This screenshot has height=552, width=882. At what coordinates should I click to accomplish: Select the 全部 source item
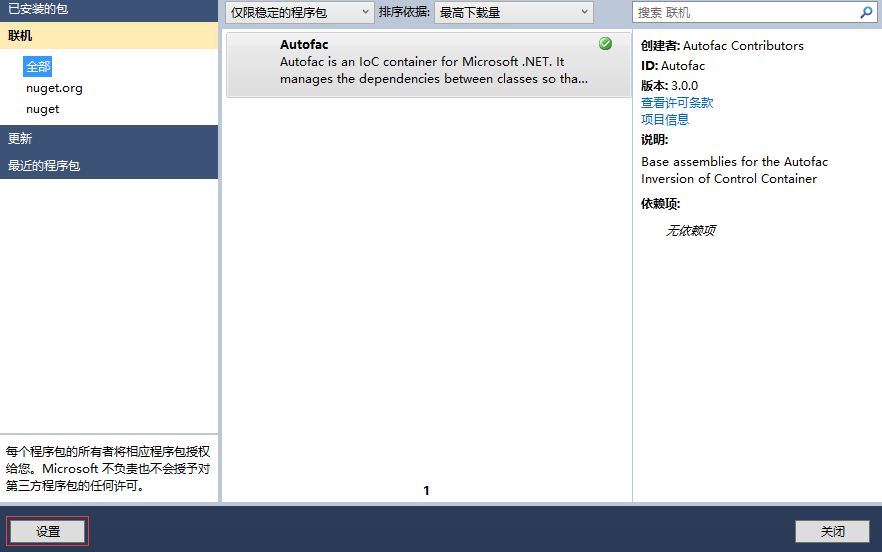pos(38,66)
